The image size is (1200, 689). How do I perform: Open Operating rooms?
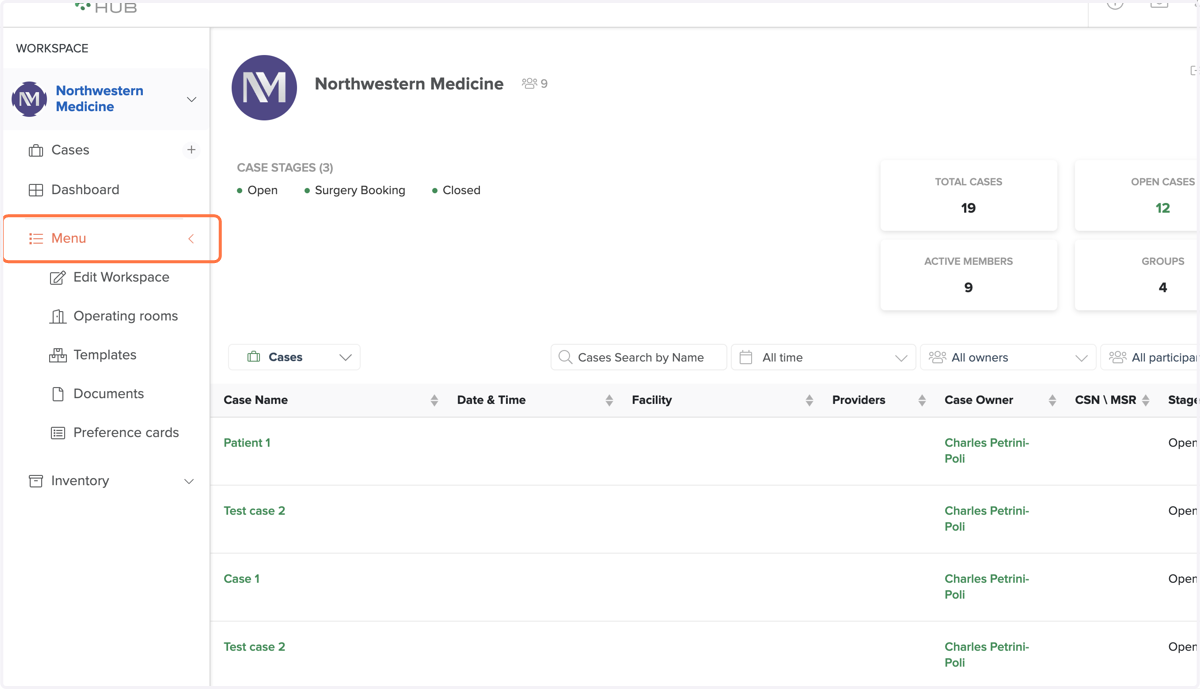coord(125,316)
